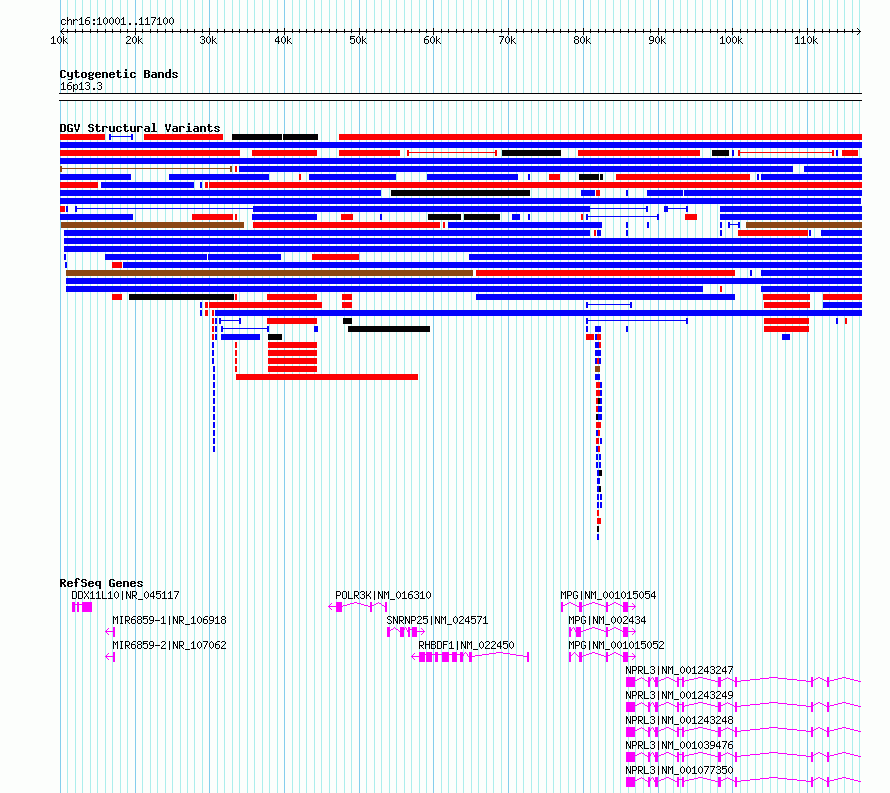Open the DDX11L10|NR_045117 gene label

point(125,595)
